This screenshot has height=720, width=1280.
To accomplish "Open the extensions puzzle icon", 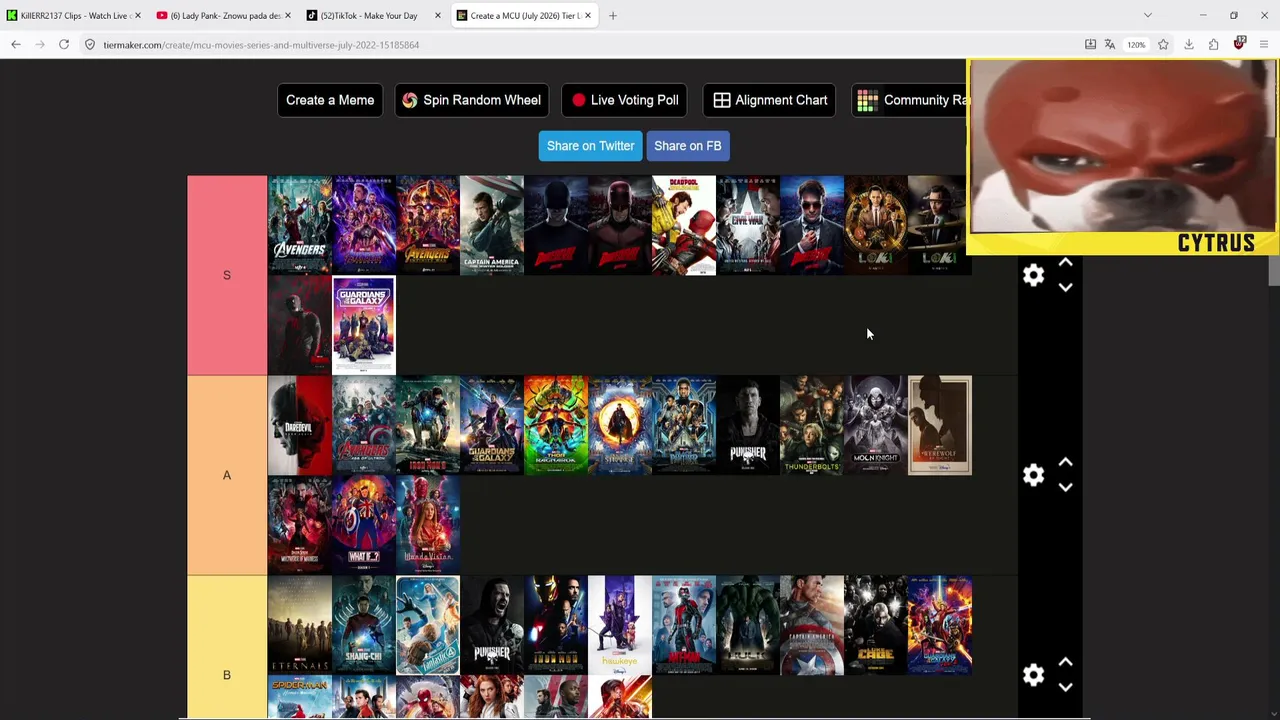I will (x=1213, y=44).
